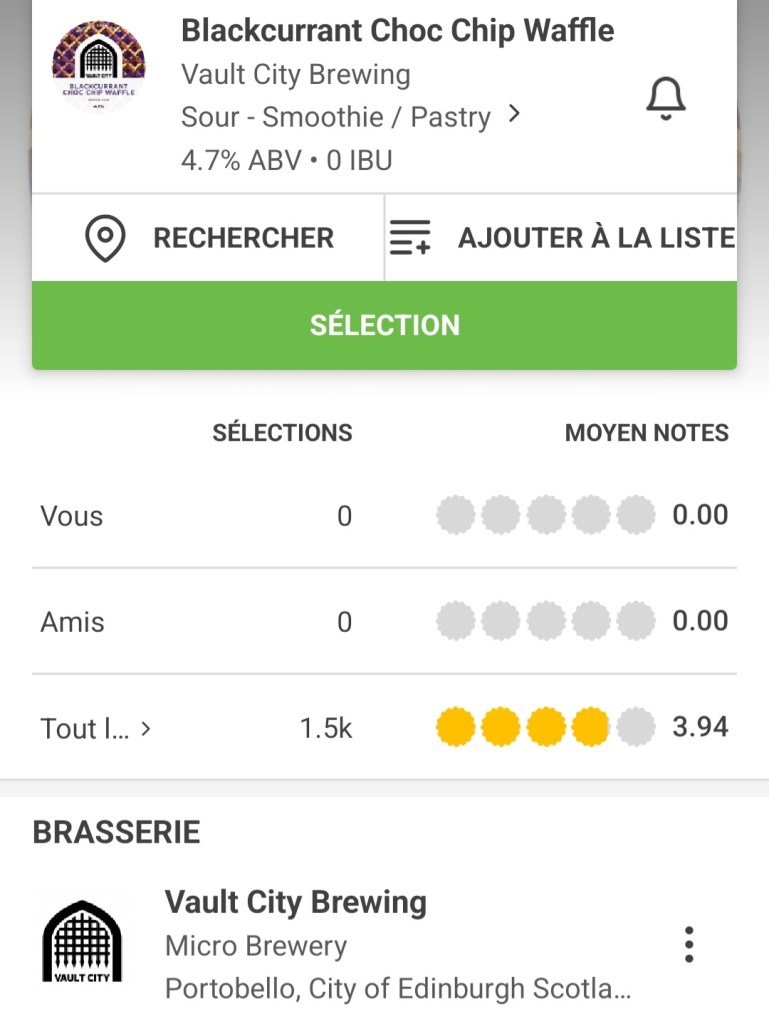The height and width of the screenshot is (1024, 769).
Task: Tap the Blackcurrant Choc Chip Waffle title
Action: [x=397, y=30]
